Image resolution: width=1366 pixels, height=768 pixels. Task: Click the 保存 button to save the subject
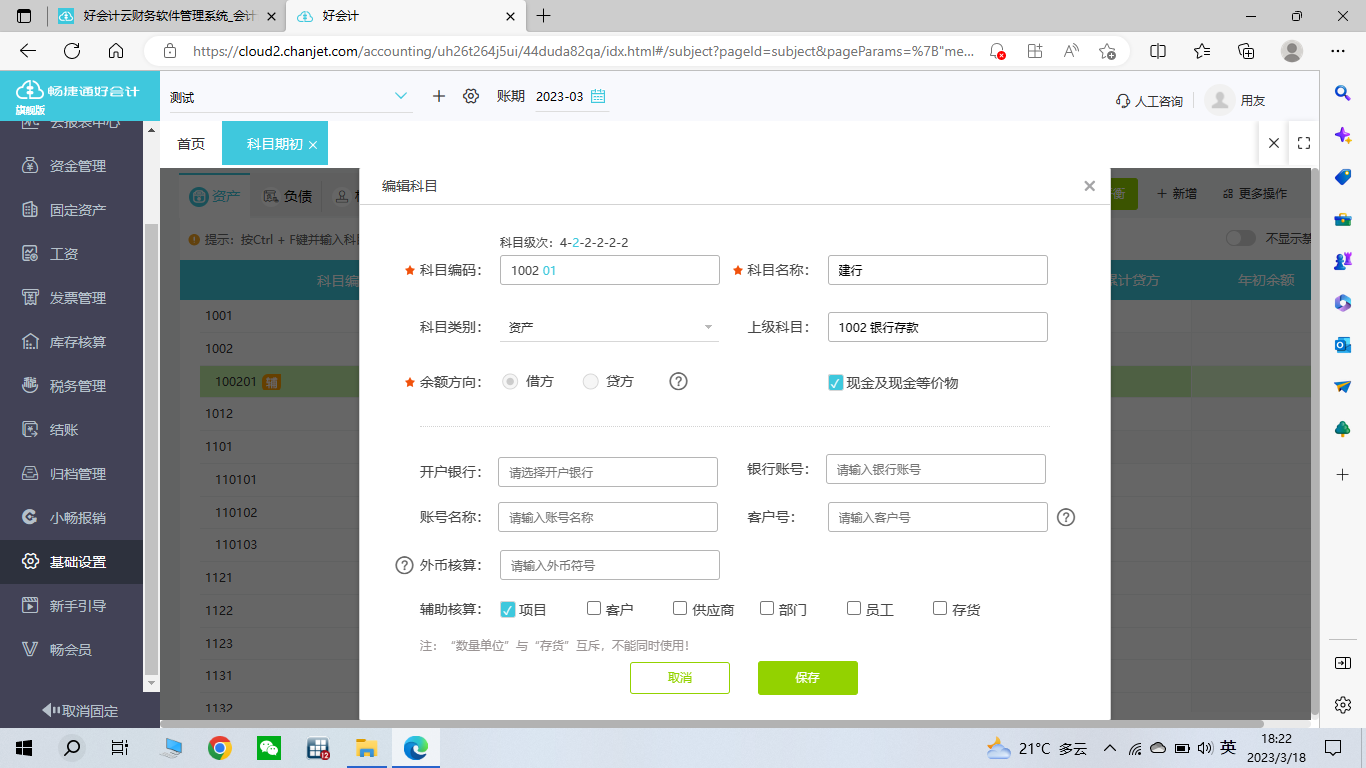[x=807, y=677]
